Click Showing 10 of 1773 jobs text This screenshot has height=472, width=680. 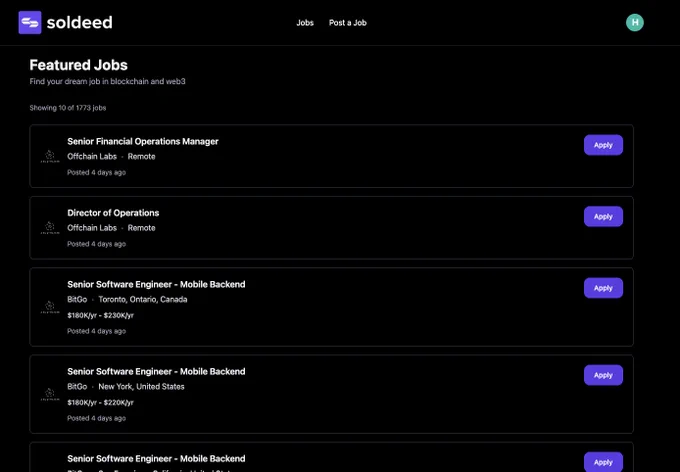coord(68,108)
